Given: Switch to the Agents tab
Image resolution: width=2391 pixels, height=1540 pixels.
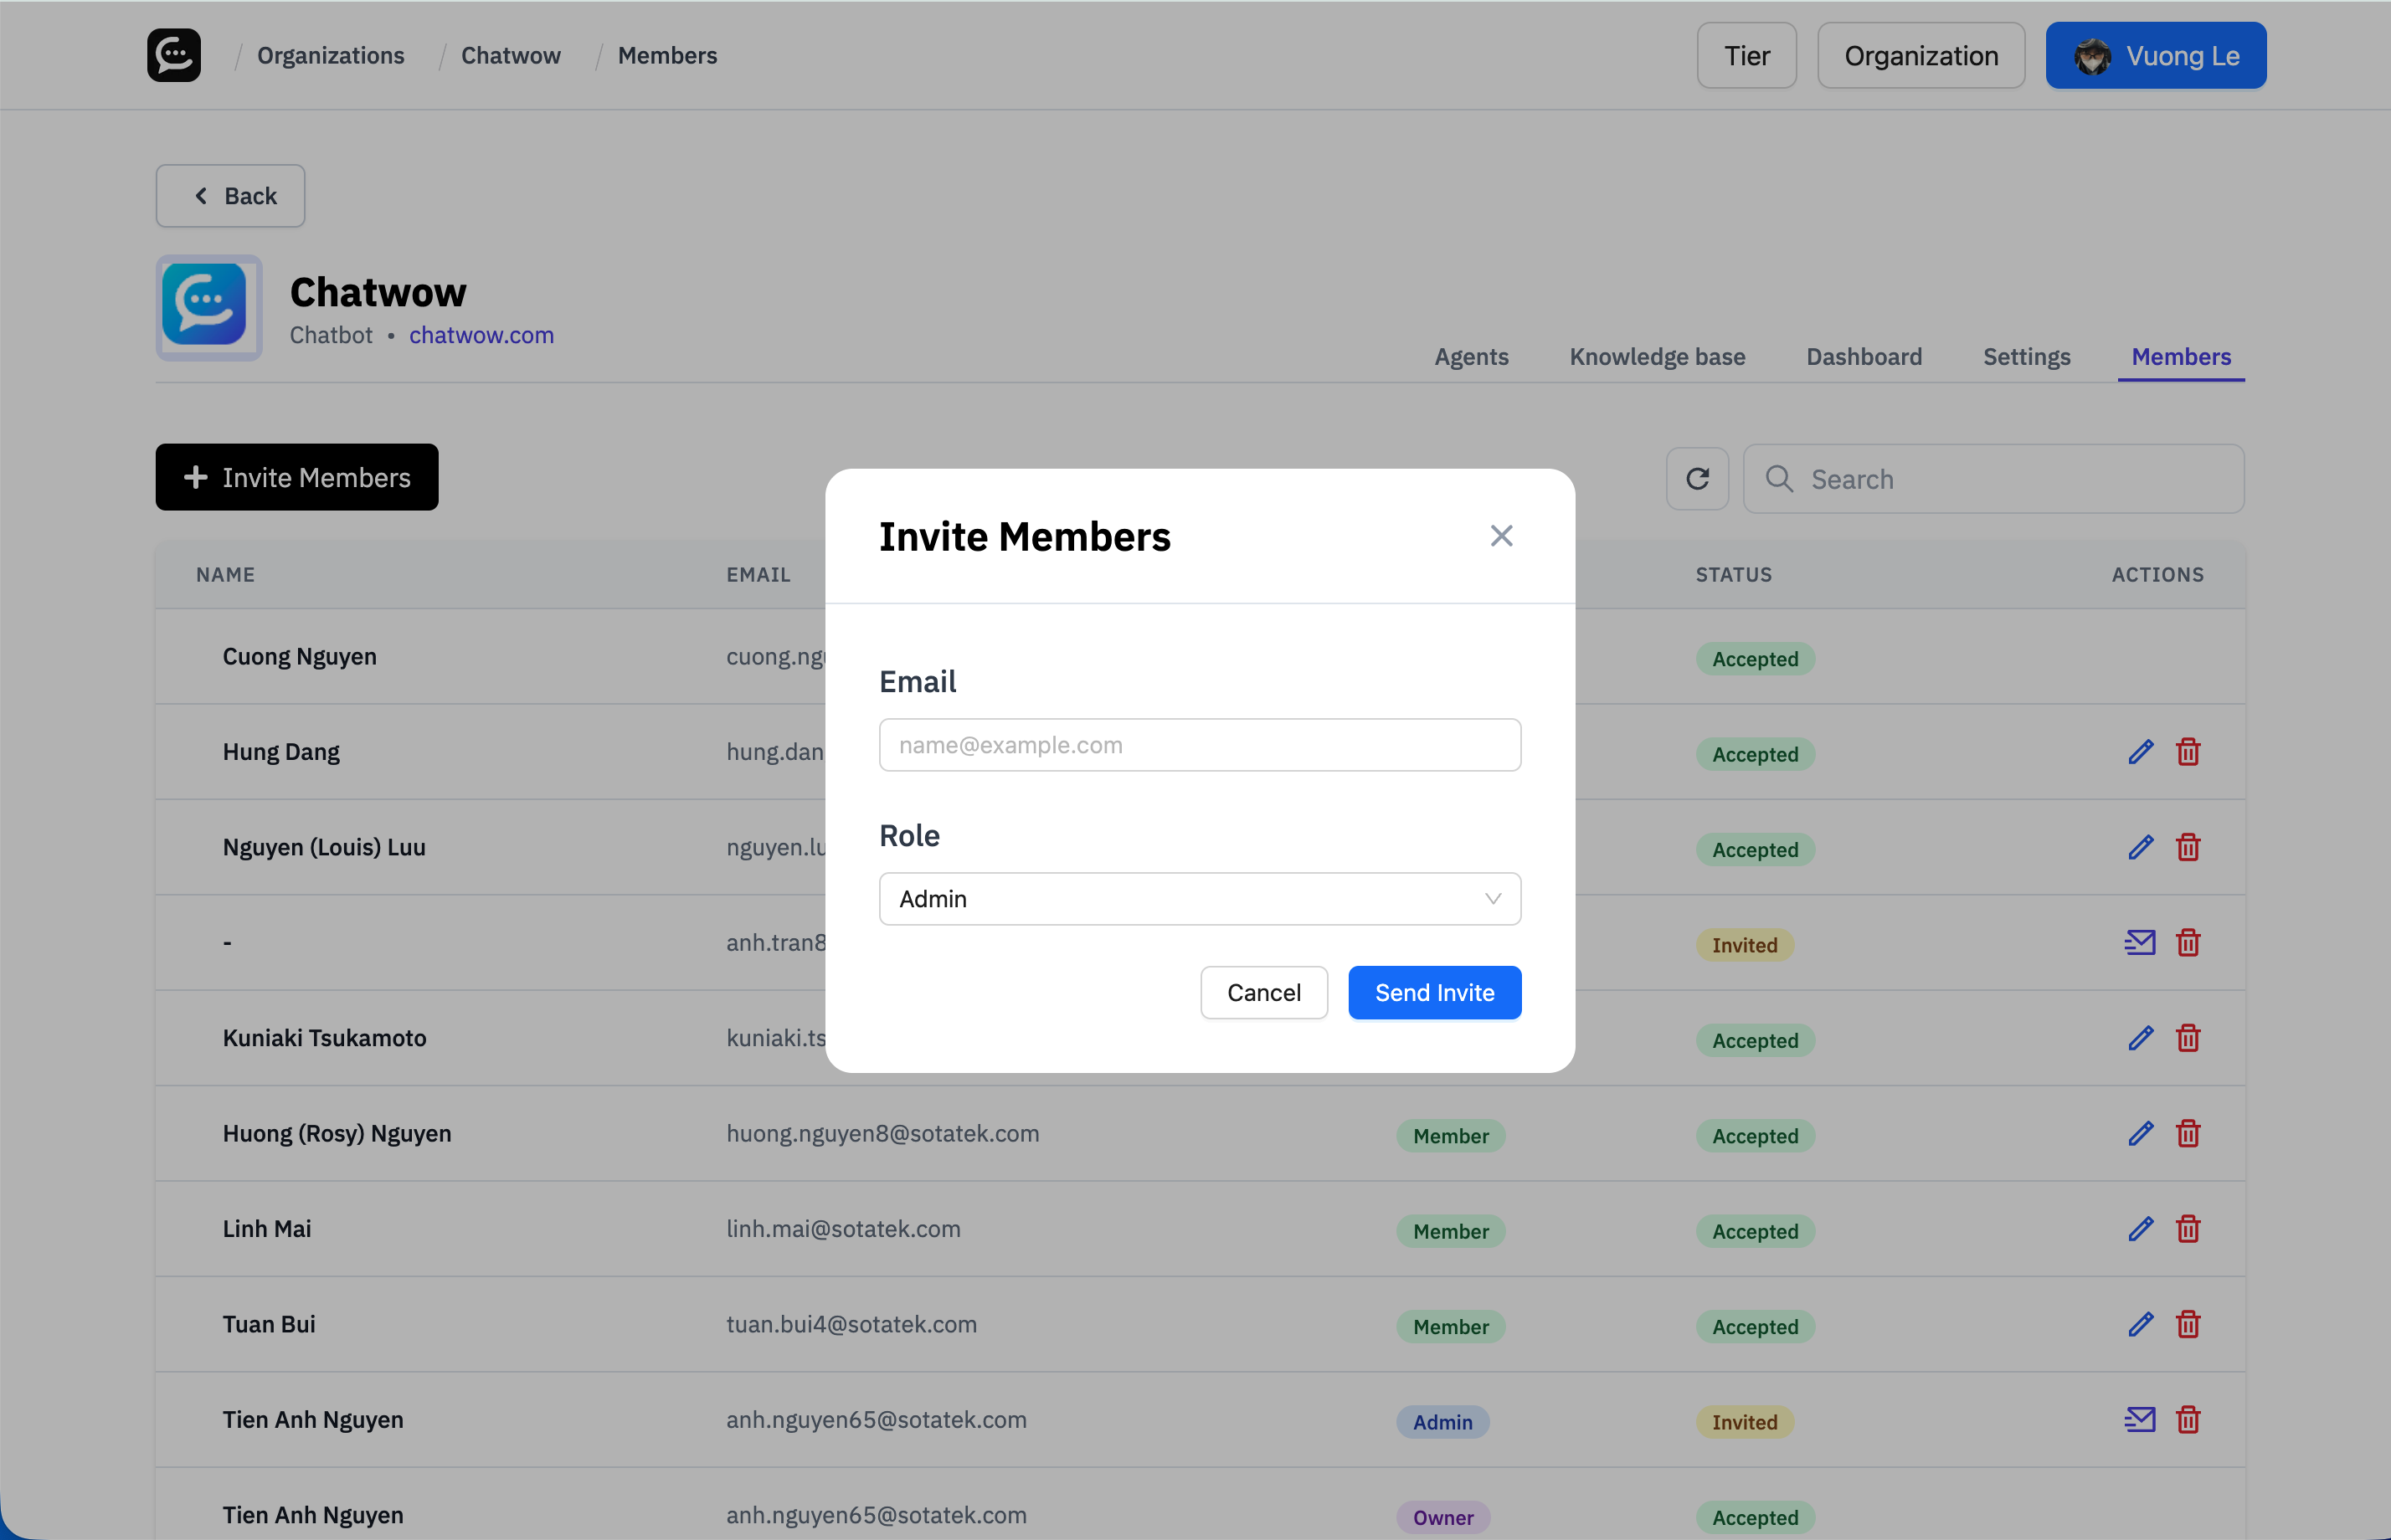Looking at the screenshot, I should pos(1470,357).
